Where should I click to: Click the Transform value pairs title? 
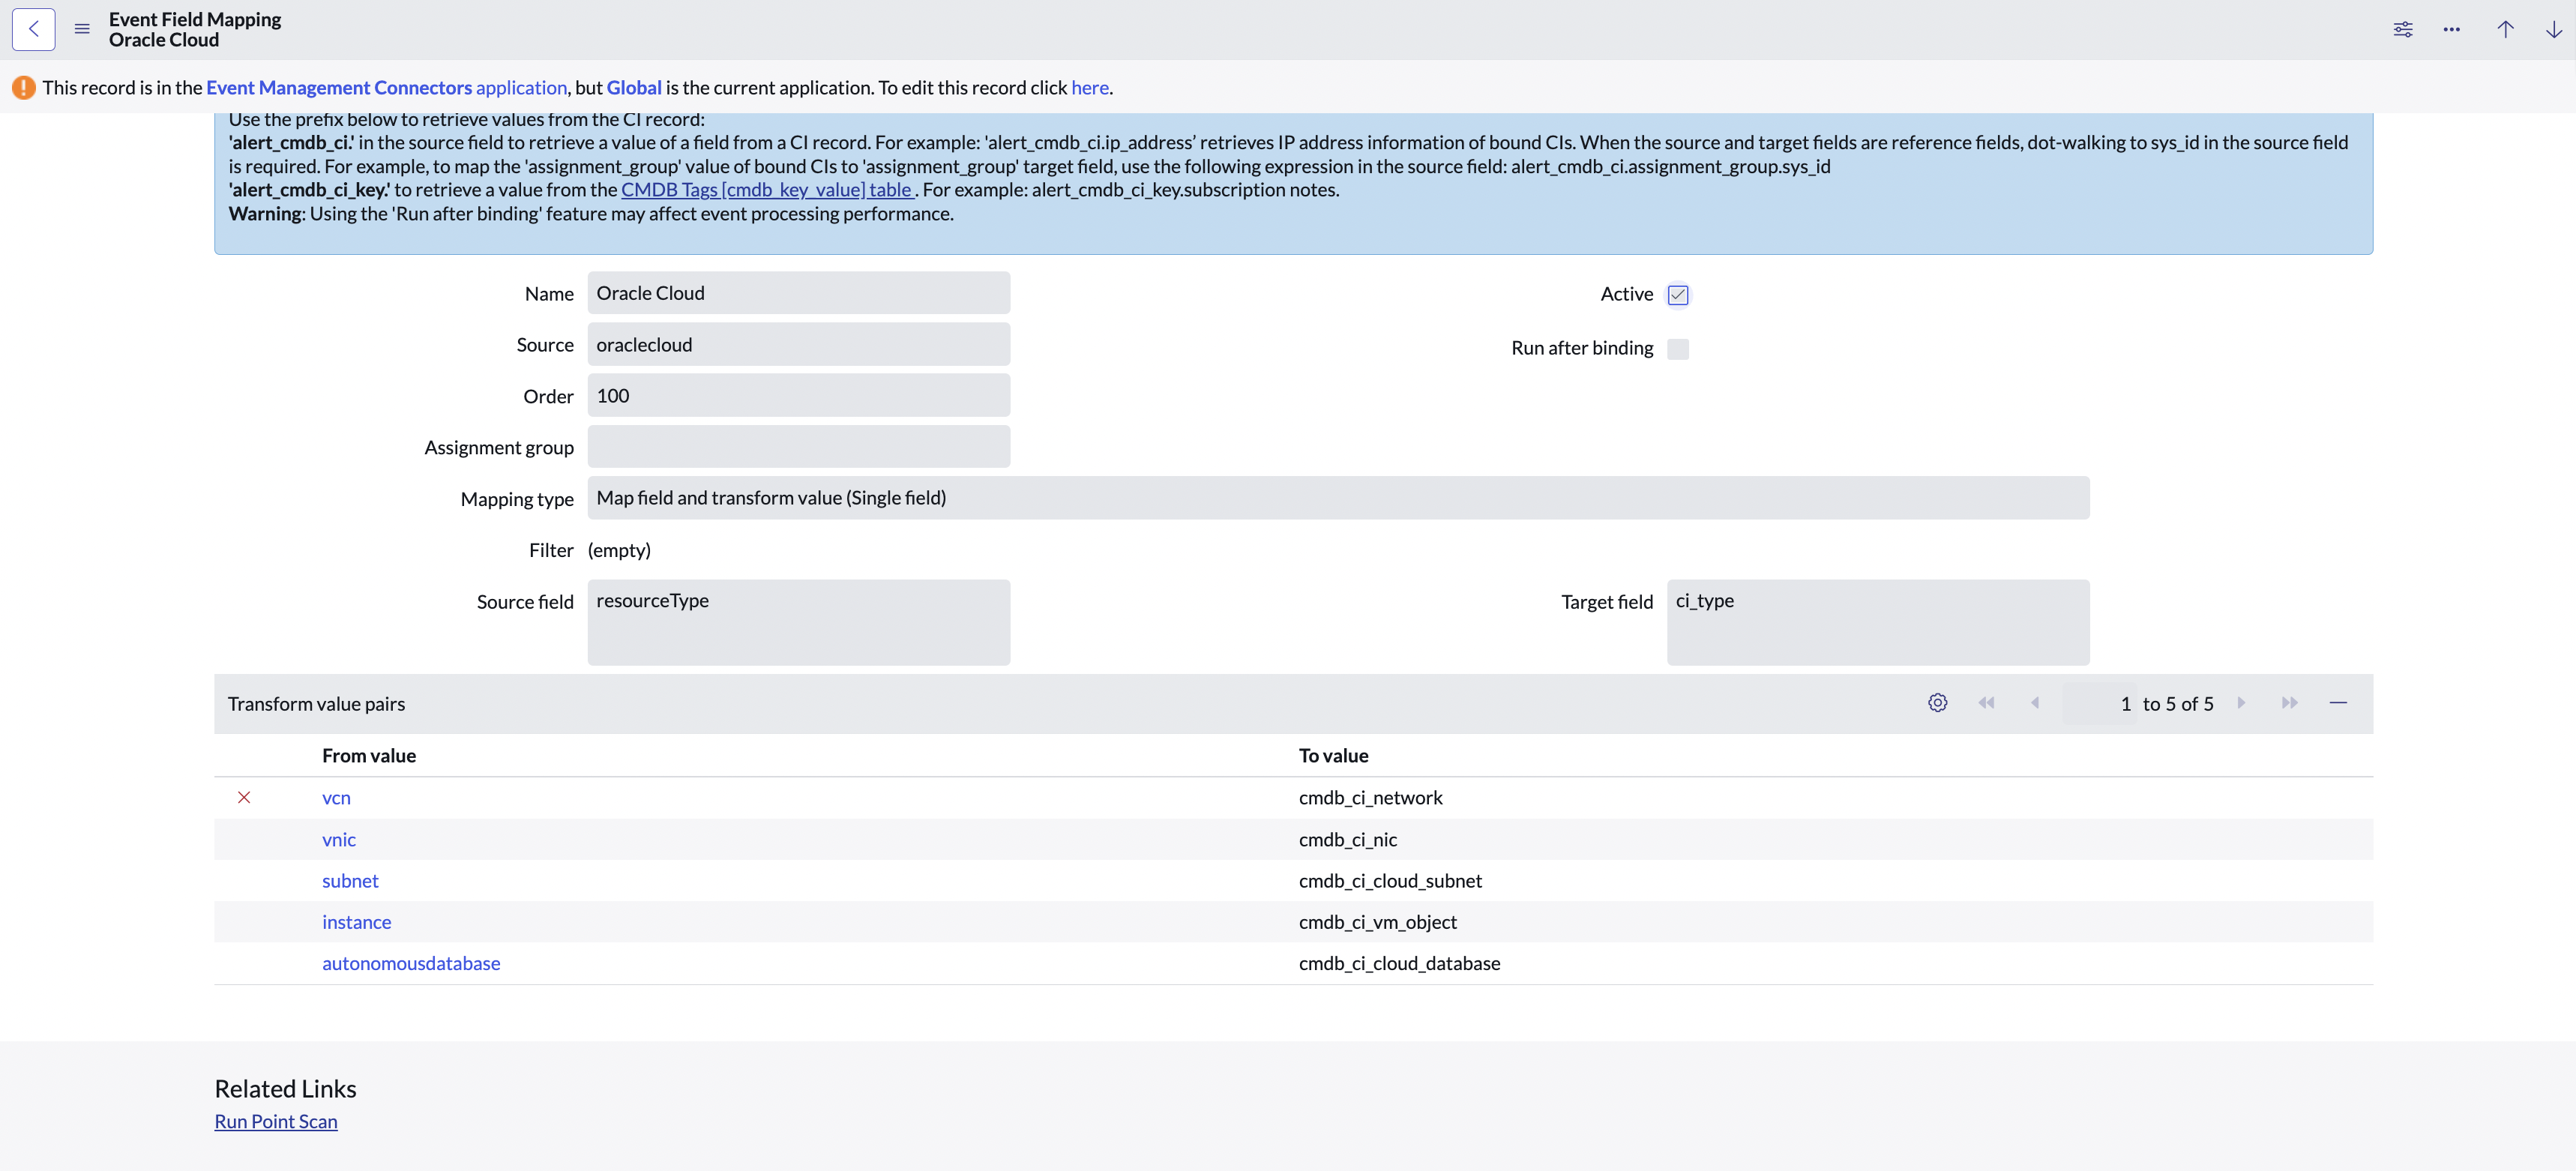click(x=316, y=704)
